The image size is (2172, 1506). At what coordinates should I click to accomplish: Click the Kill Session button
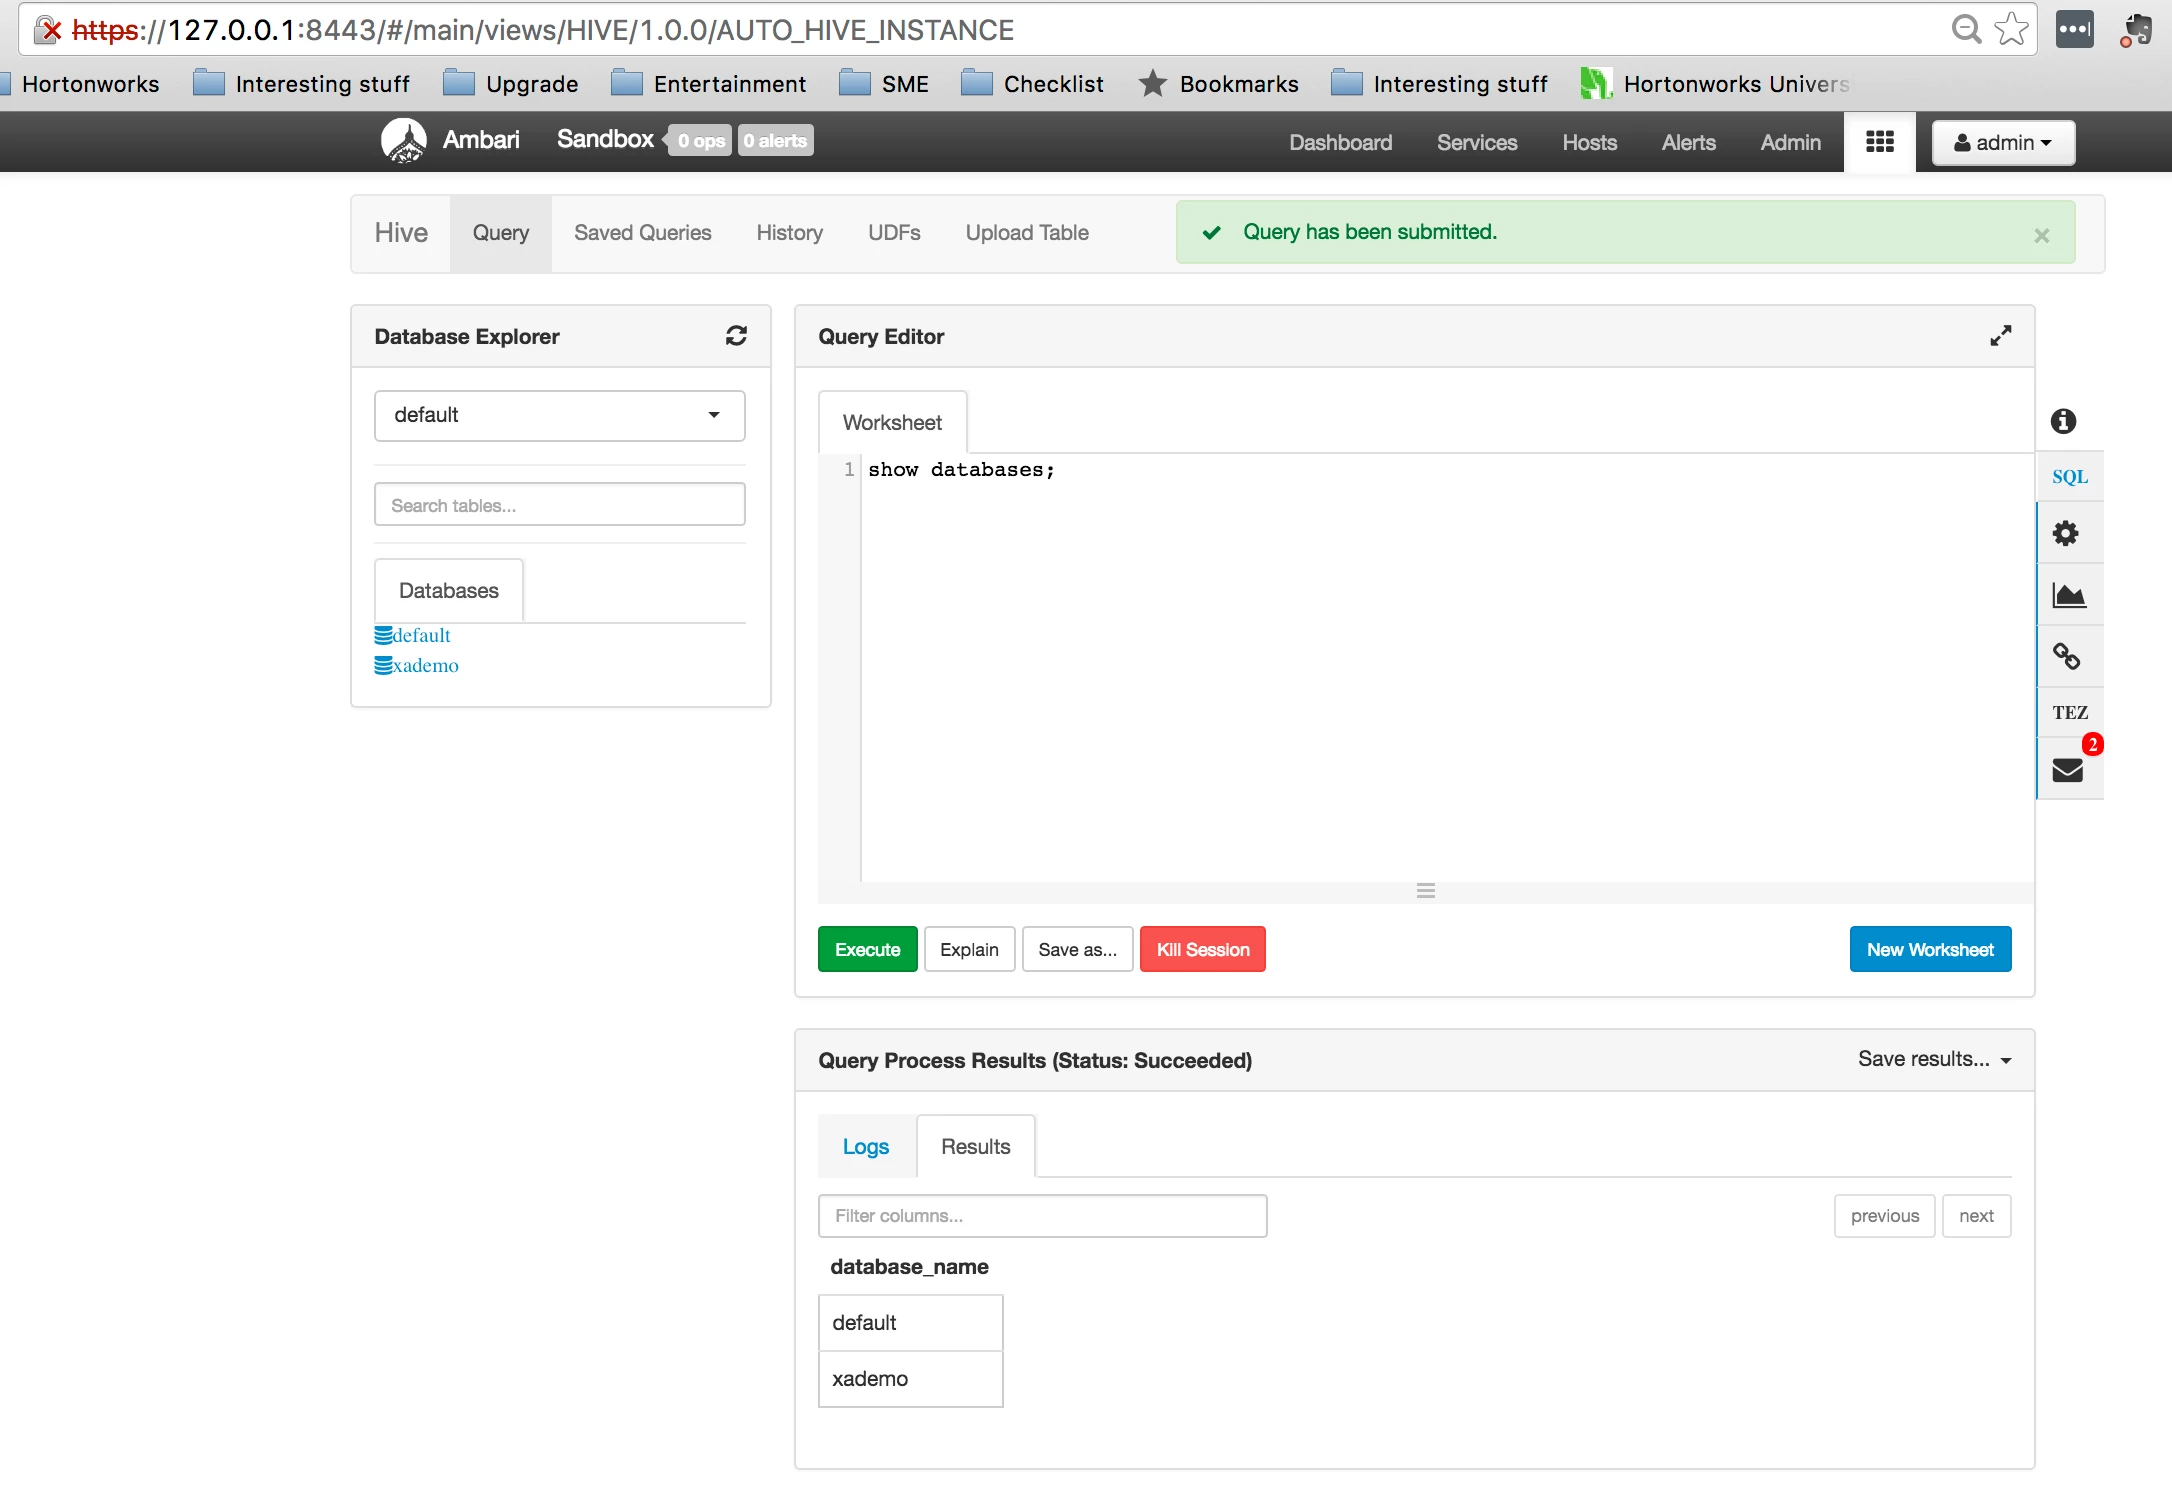pos(1203,949)
